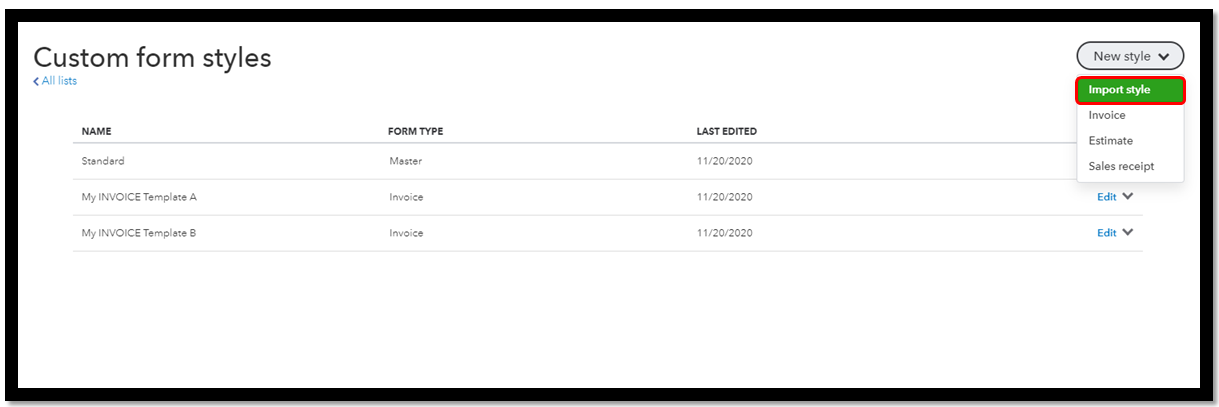The width and height of the screenshot is (1219, 407).
Task: Click the back chevron beside All lists
Action: (x=37, y=81)
